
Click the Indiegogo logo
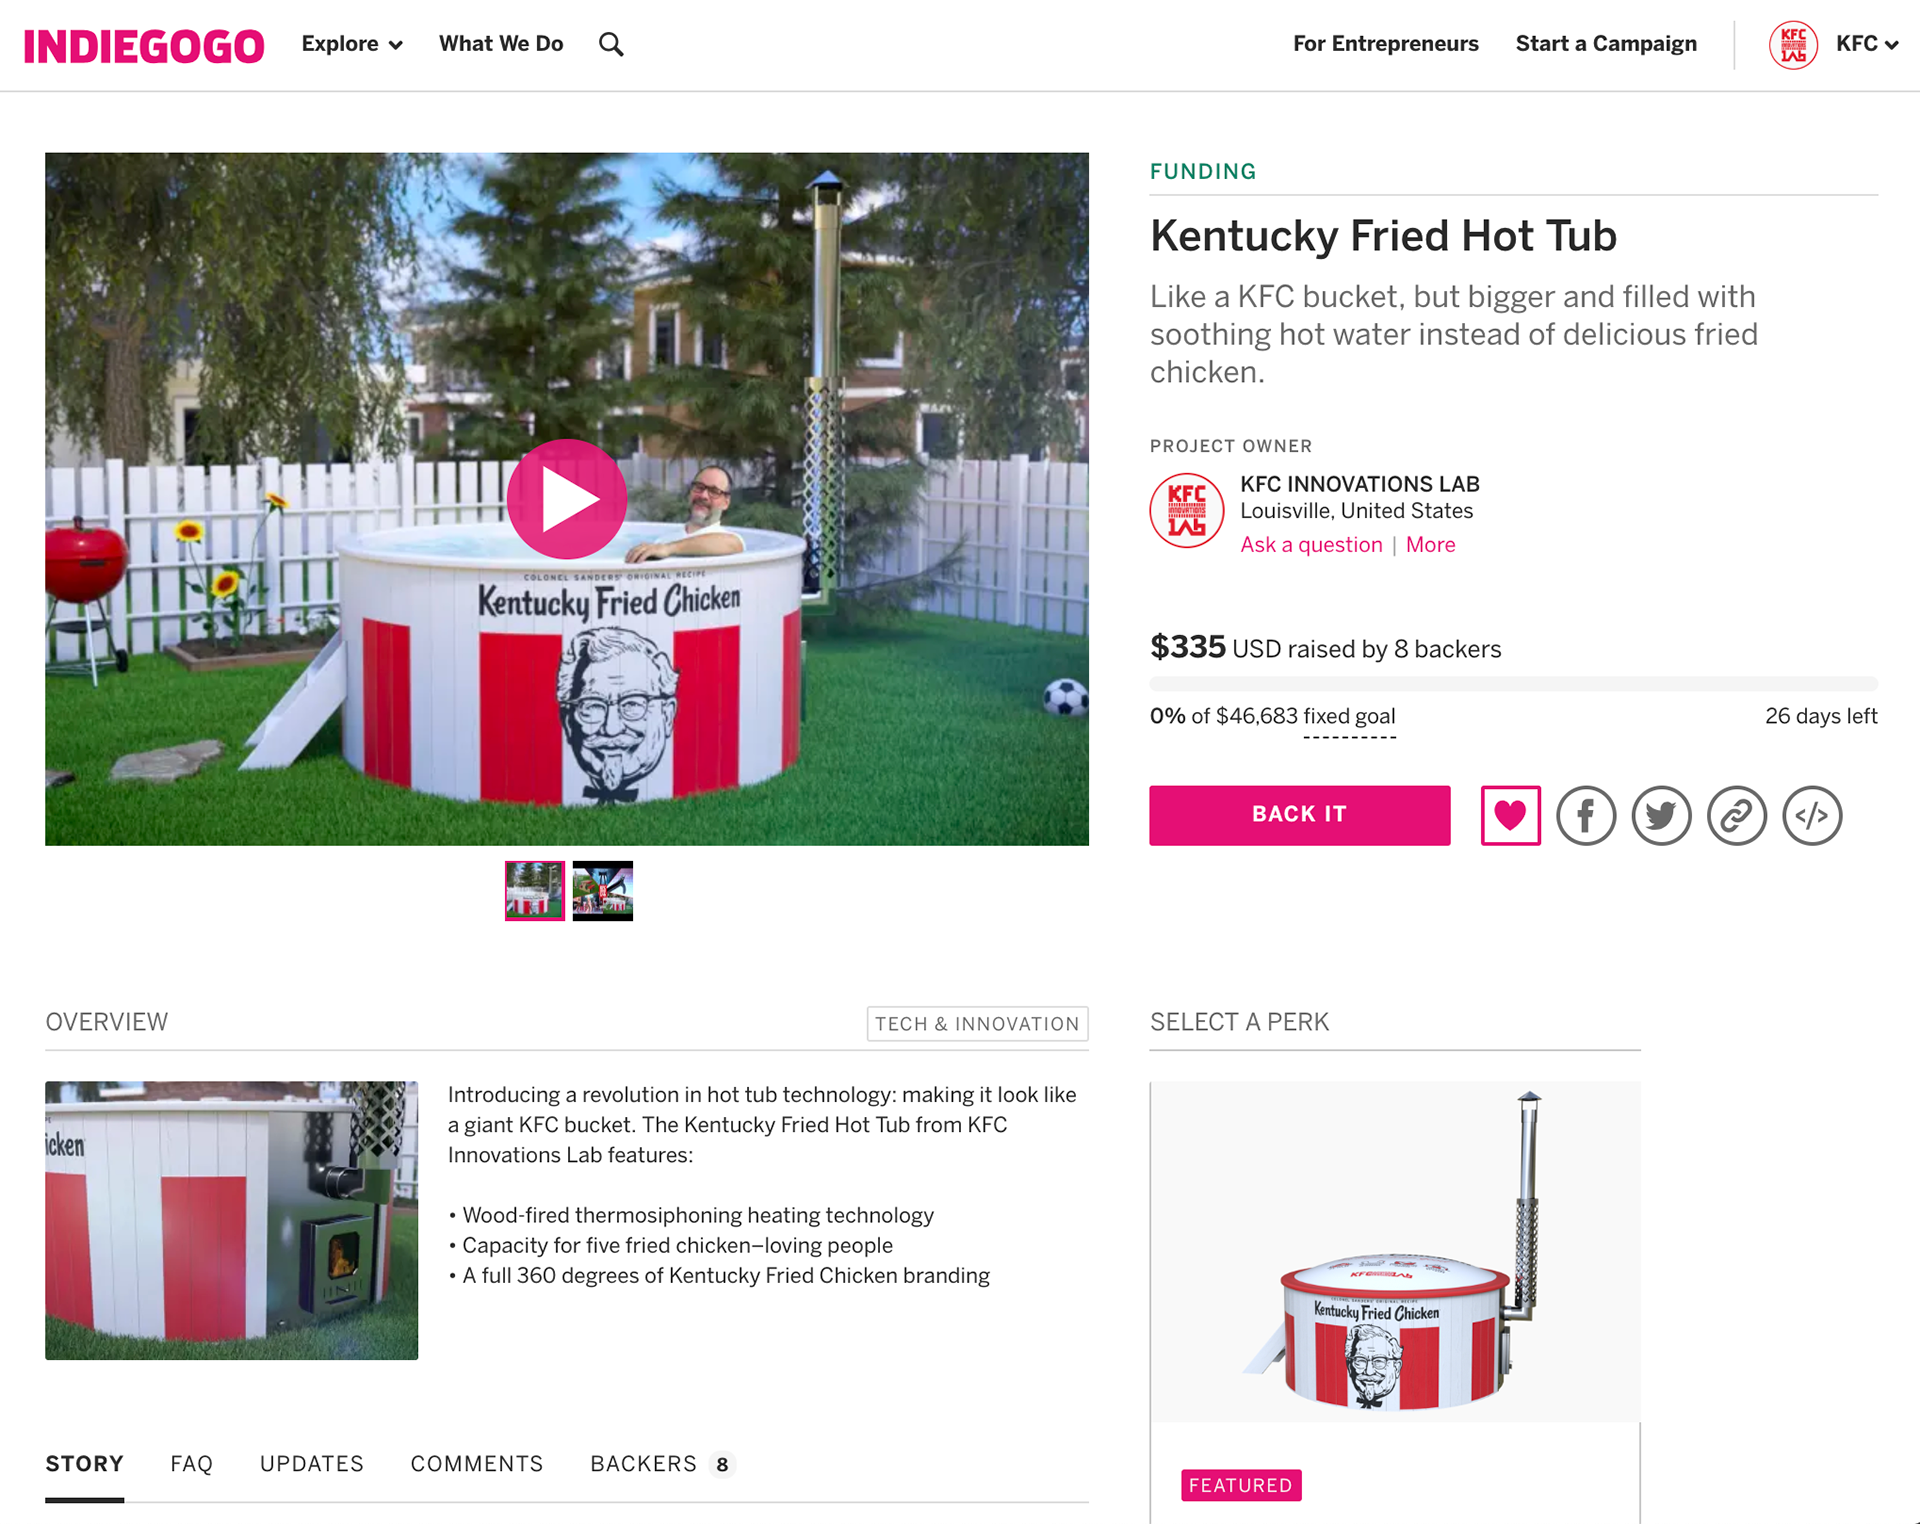[x=144, y=46]
